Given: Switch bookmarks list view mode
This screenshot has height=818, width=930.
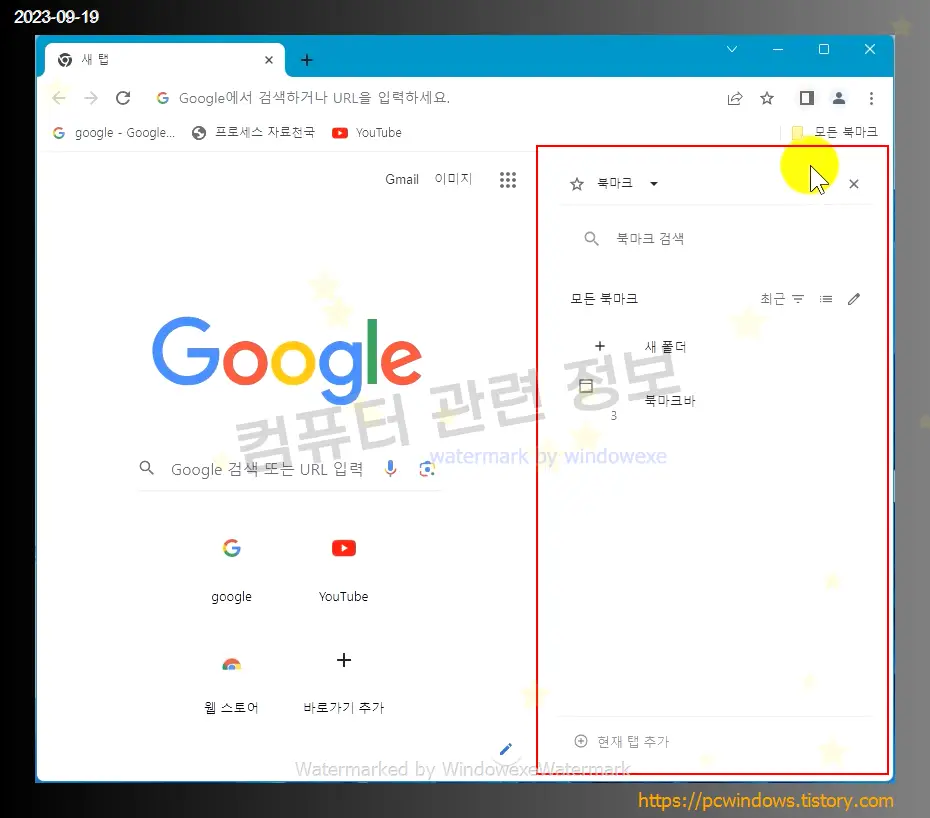Looking at the screenshot, I should click(x=826, y=299).
